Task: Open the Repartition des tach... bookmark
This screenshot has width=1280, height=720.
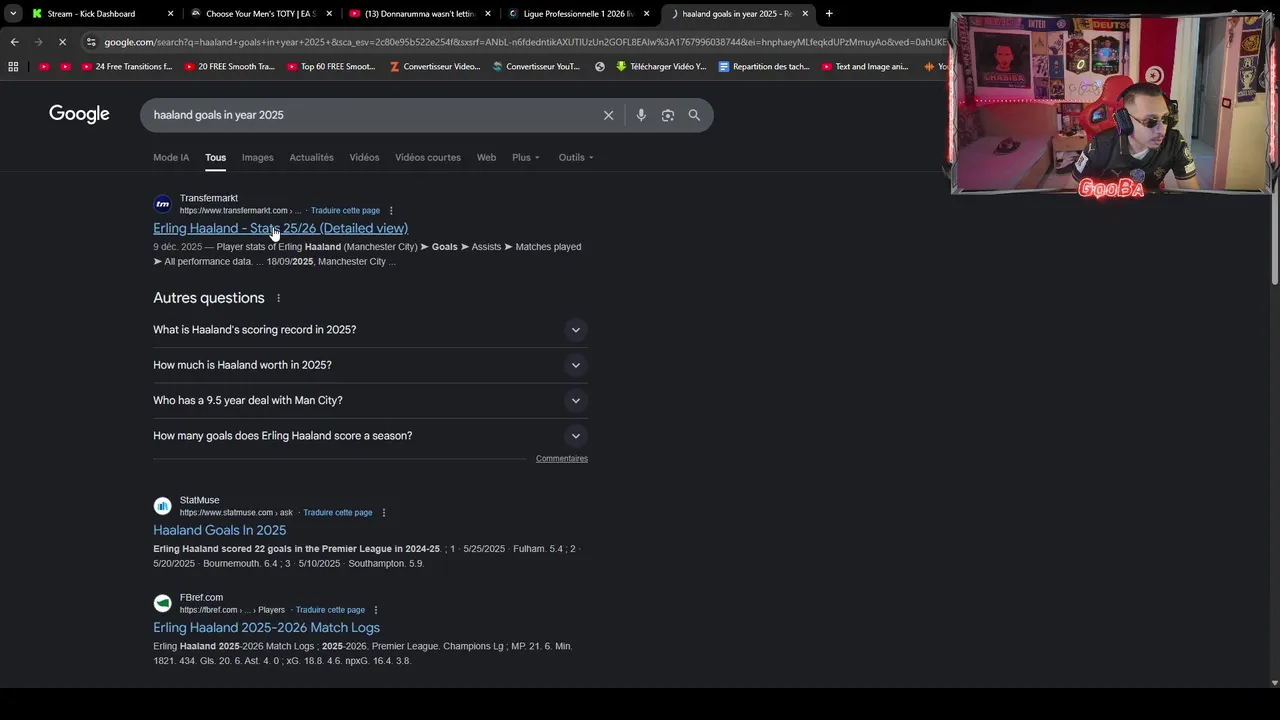Action: coord(764,67)
